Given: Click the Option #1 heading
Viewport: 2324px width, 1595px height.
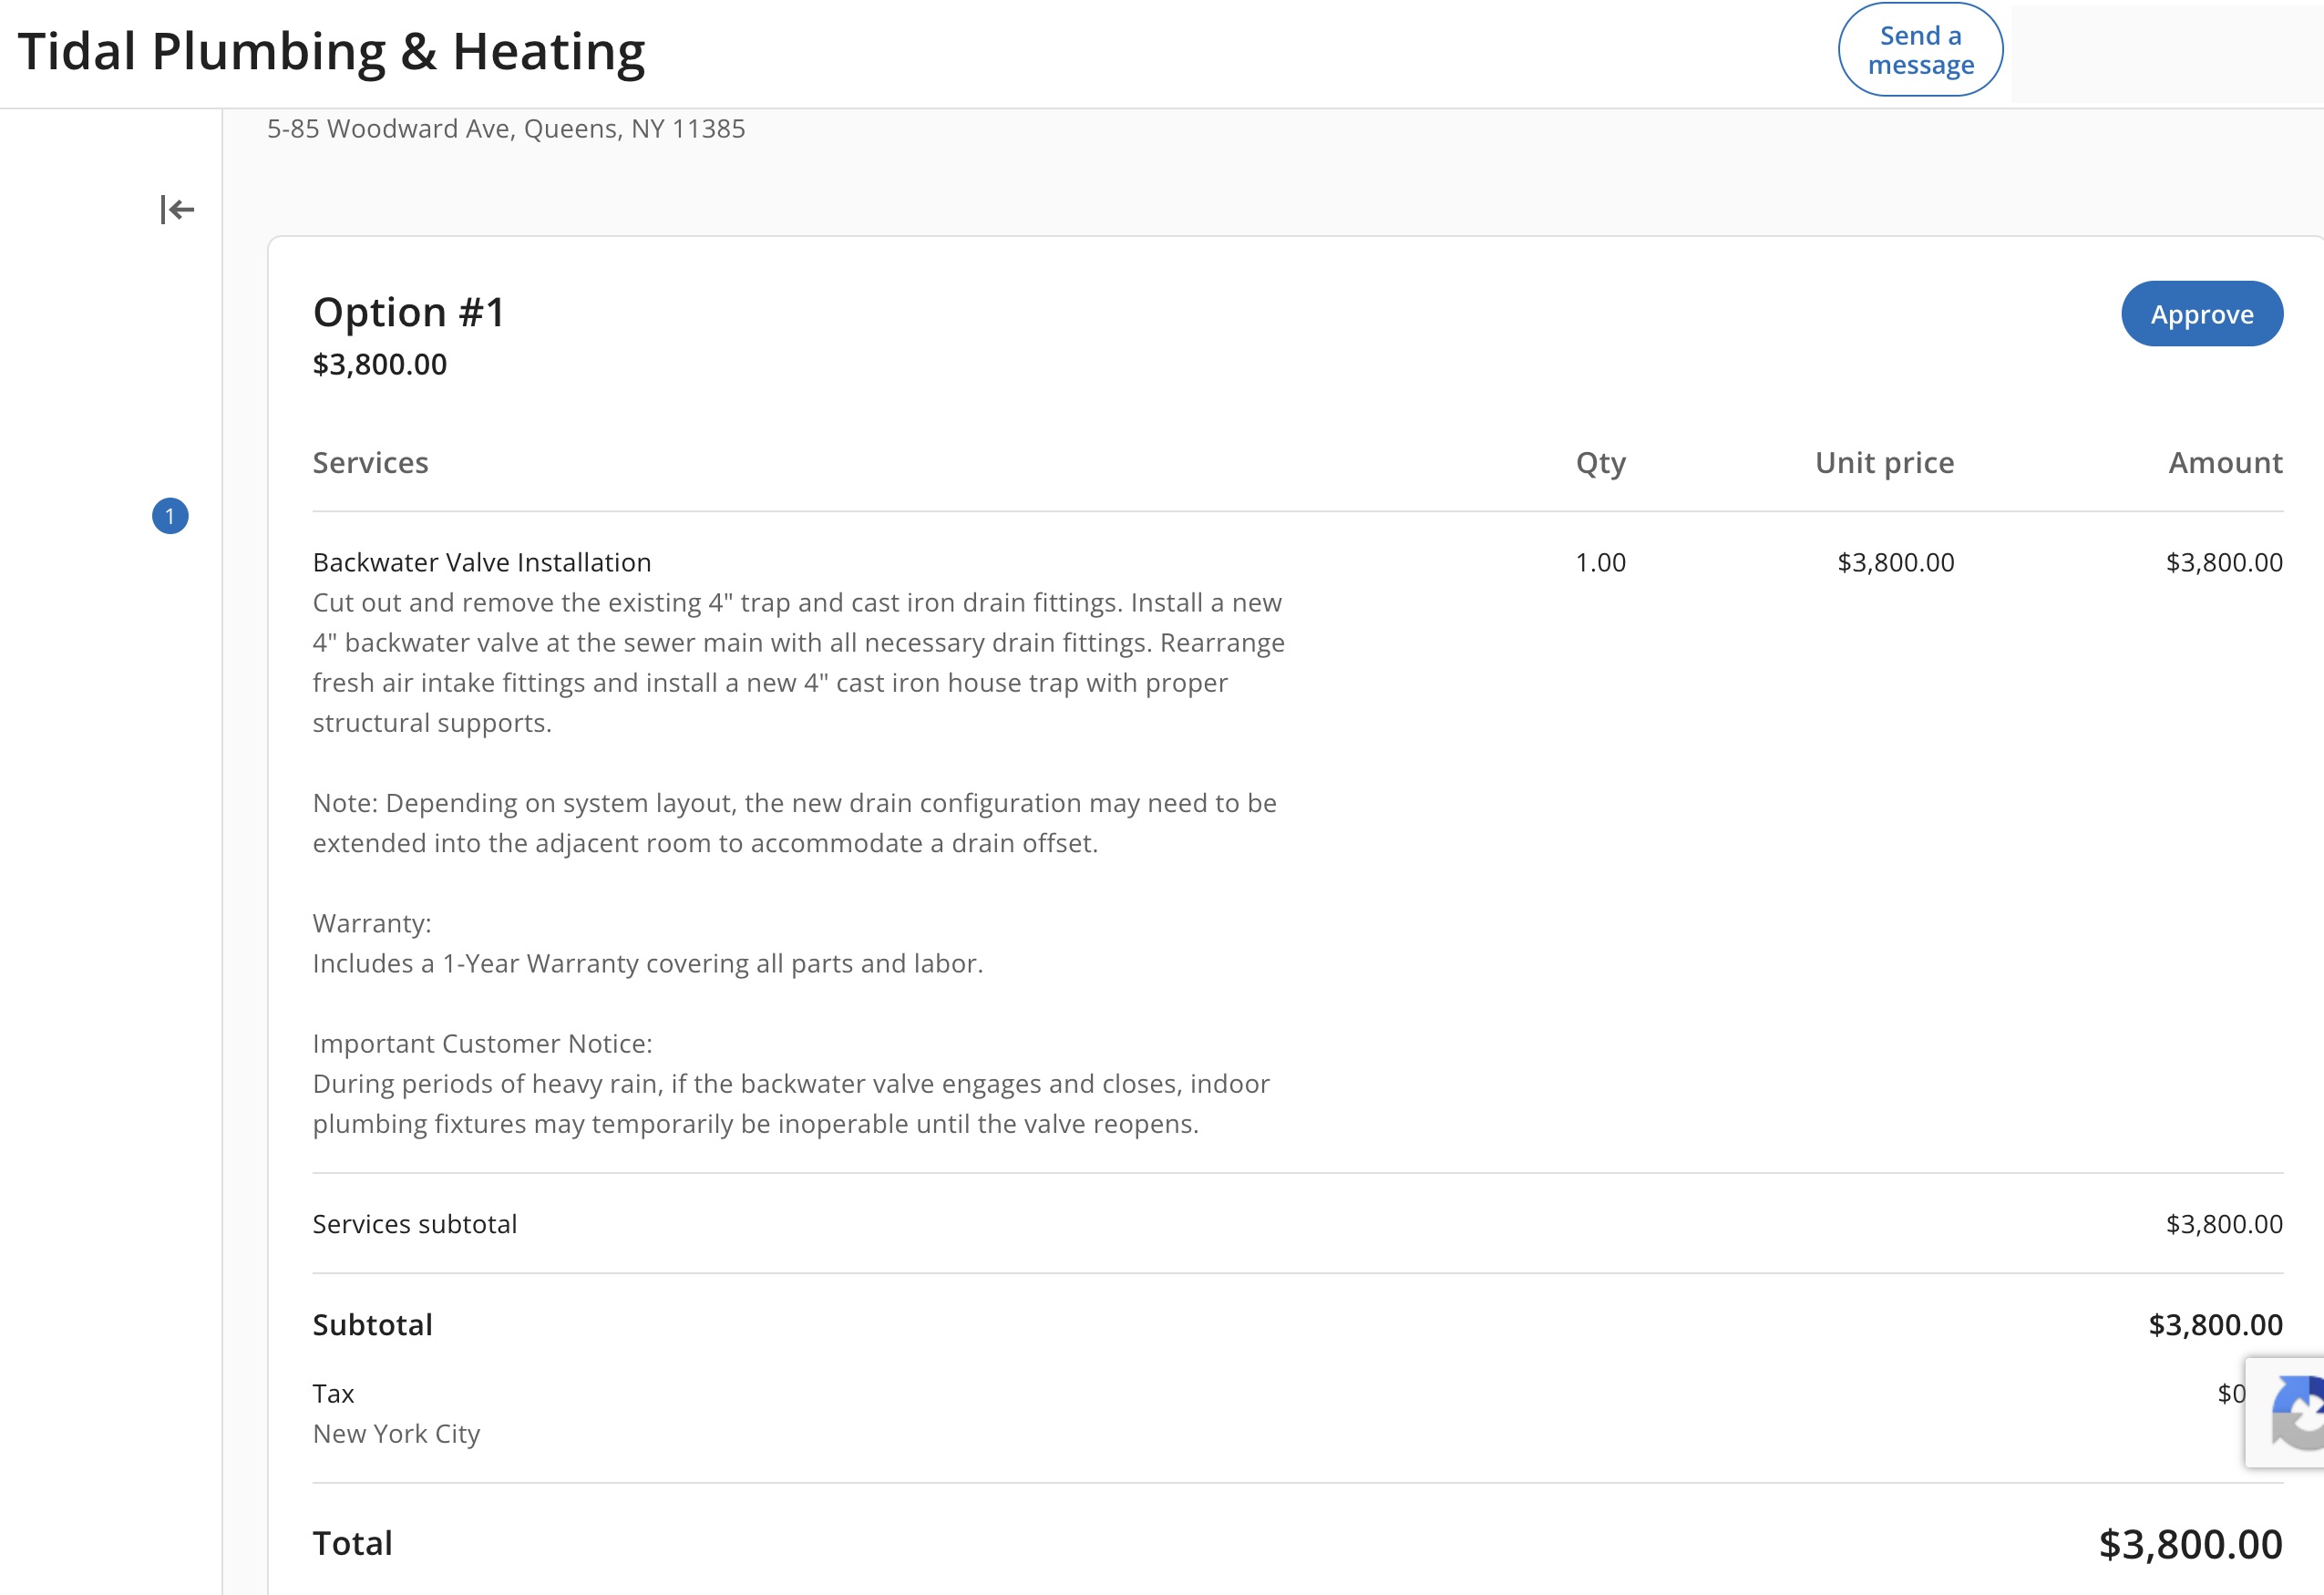Looking at the screenshot, I should (x=409, y=312).
